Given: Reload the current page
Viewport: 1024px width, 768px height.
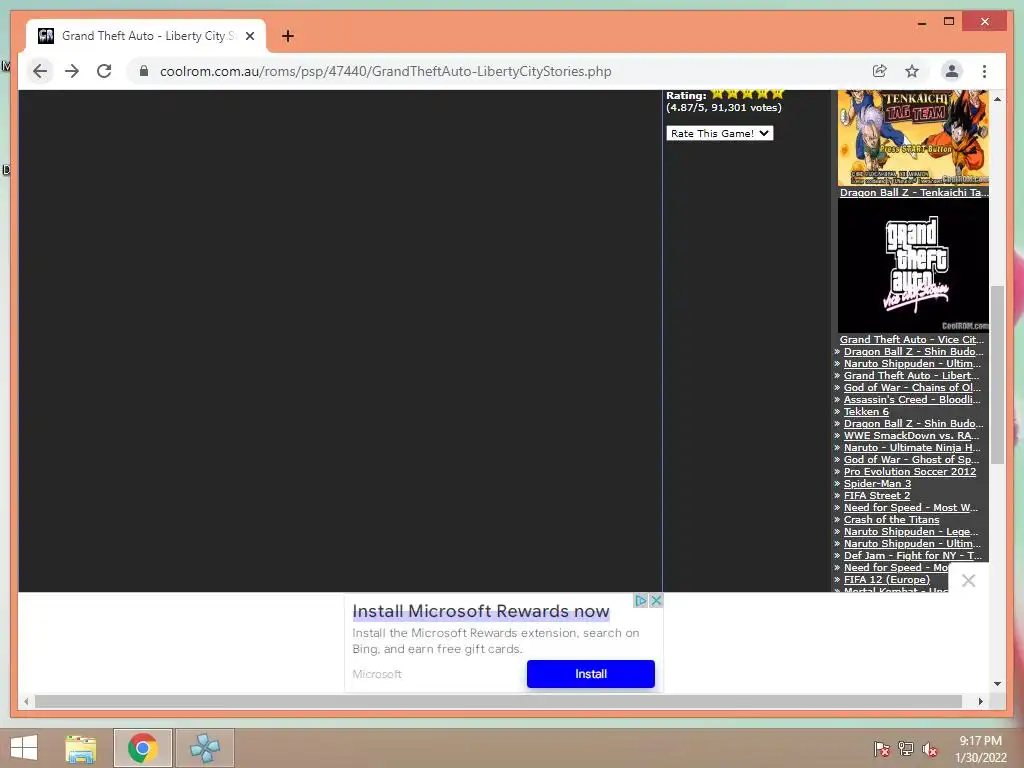Looking at the screenshot, I should [104, 71].
